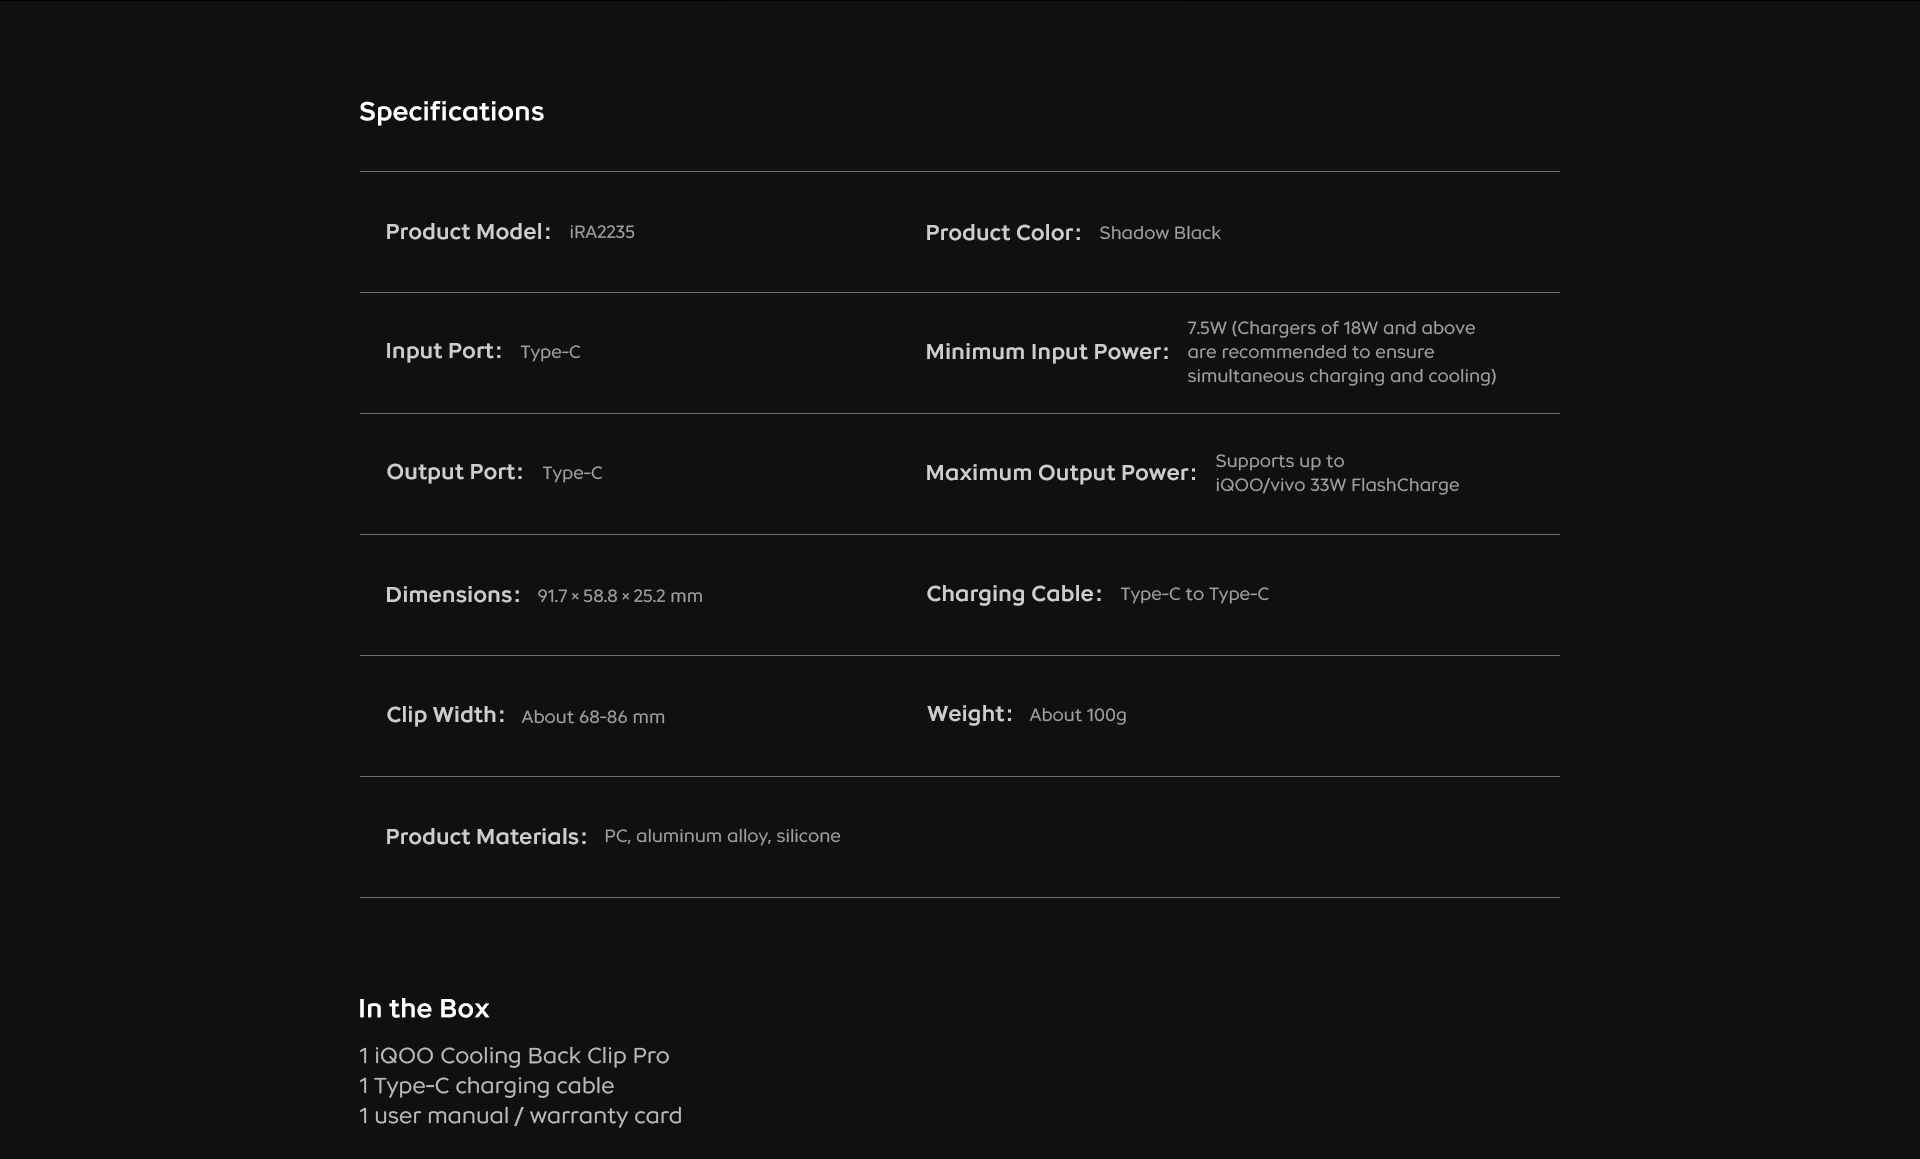Click the Product Model label
Screen dimensions: 1920x1159
[467, 232]
